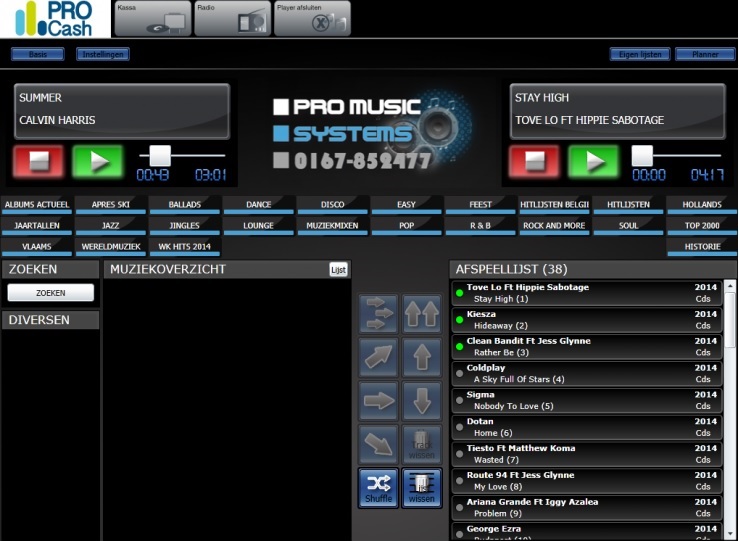Click the right arrow add-to-playlist button
The width and height of the screenshot is (739, 541).
click(378, 401)
